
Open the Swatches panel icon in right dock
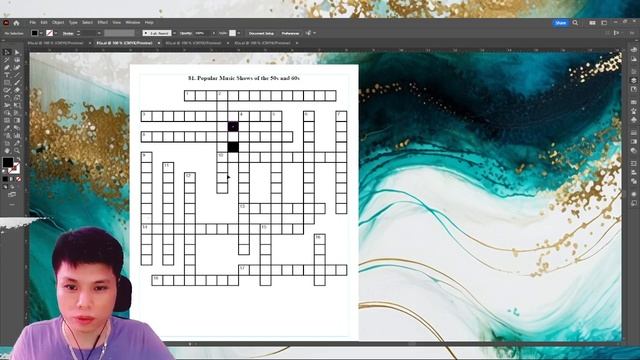[x=633, y=102]
